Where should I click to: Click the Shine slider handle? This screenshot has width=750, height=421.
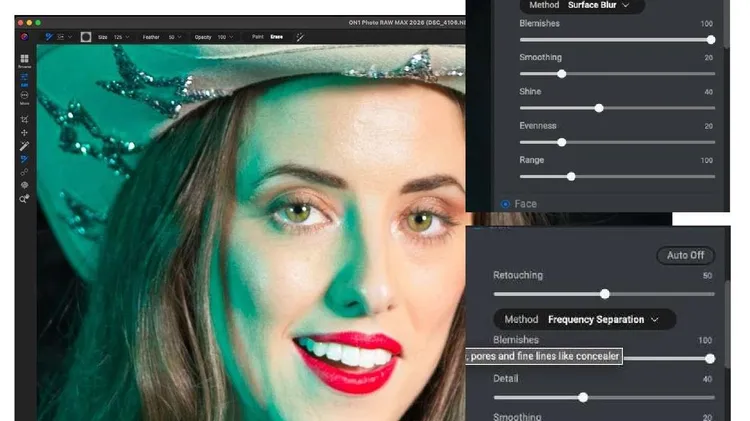(x=599, y=108)
